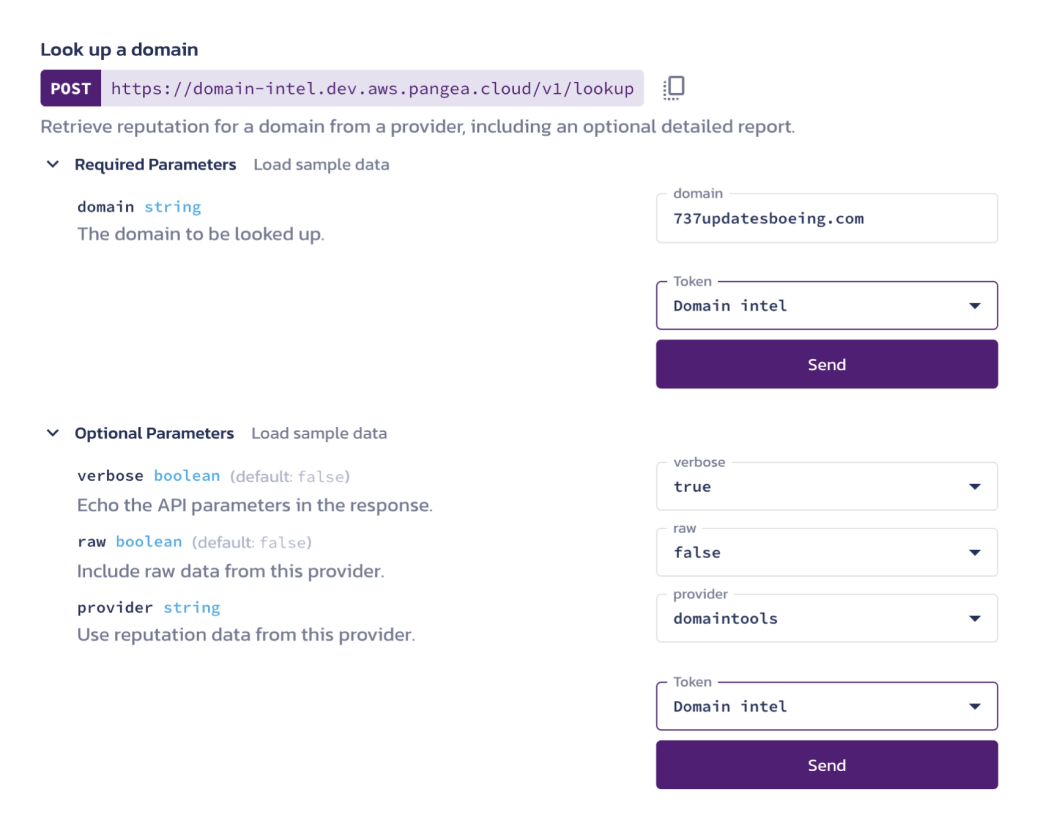The image size is (1040, 832).
Task: Click the provider dropdown arrow icon
Action: (x=975, y=619)
